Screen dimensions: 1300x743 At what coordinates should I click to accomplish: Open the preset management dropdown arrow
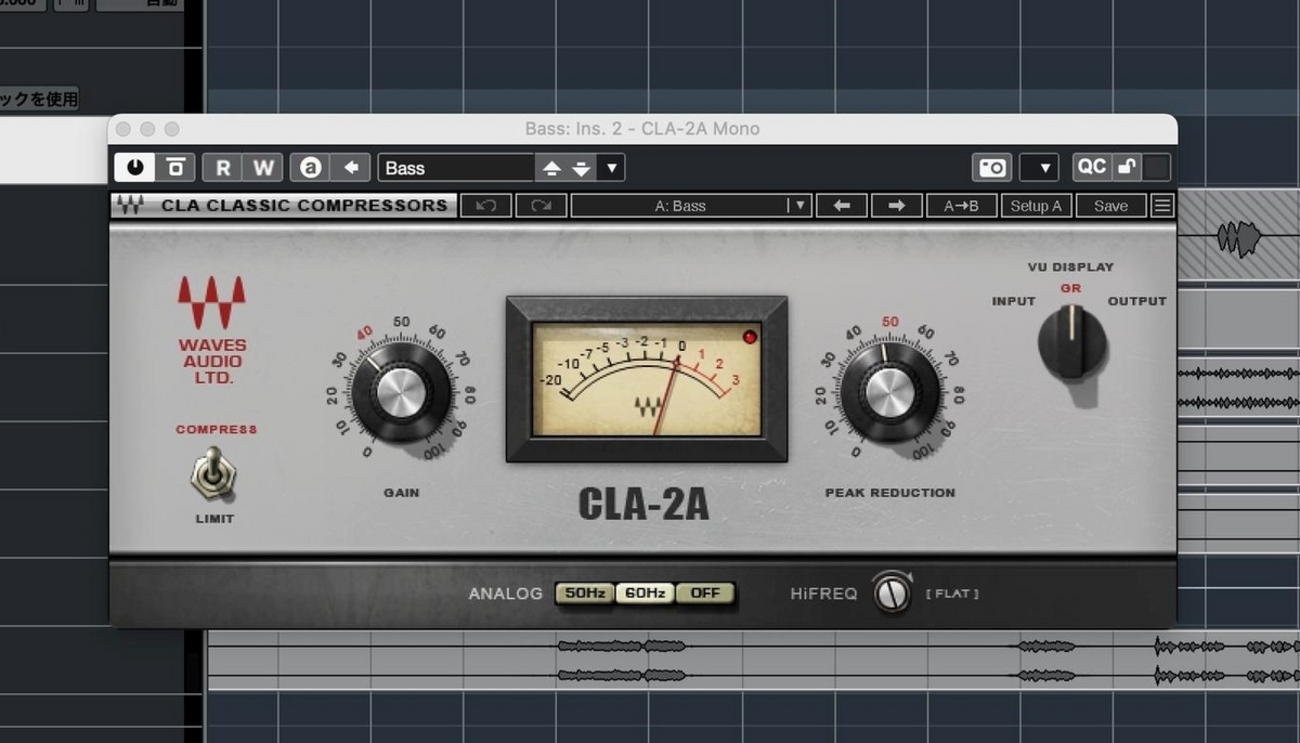tap(611, 168)
